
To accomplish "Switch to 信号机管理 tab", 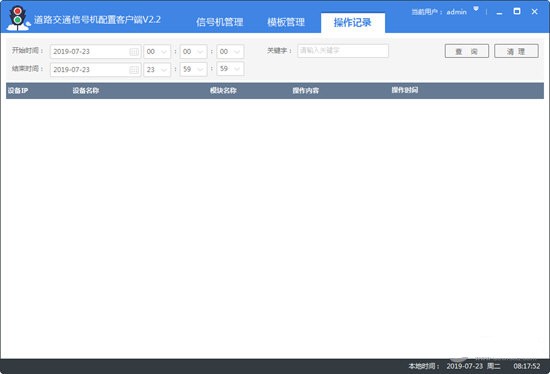I will point(220,22).
